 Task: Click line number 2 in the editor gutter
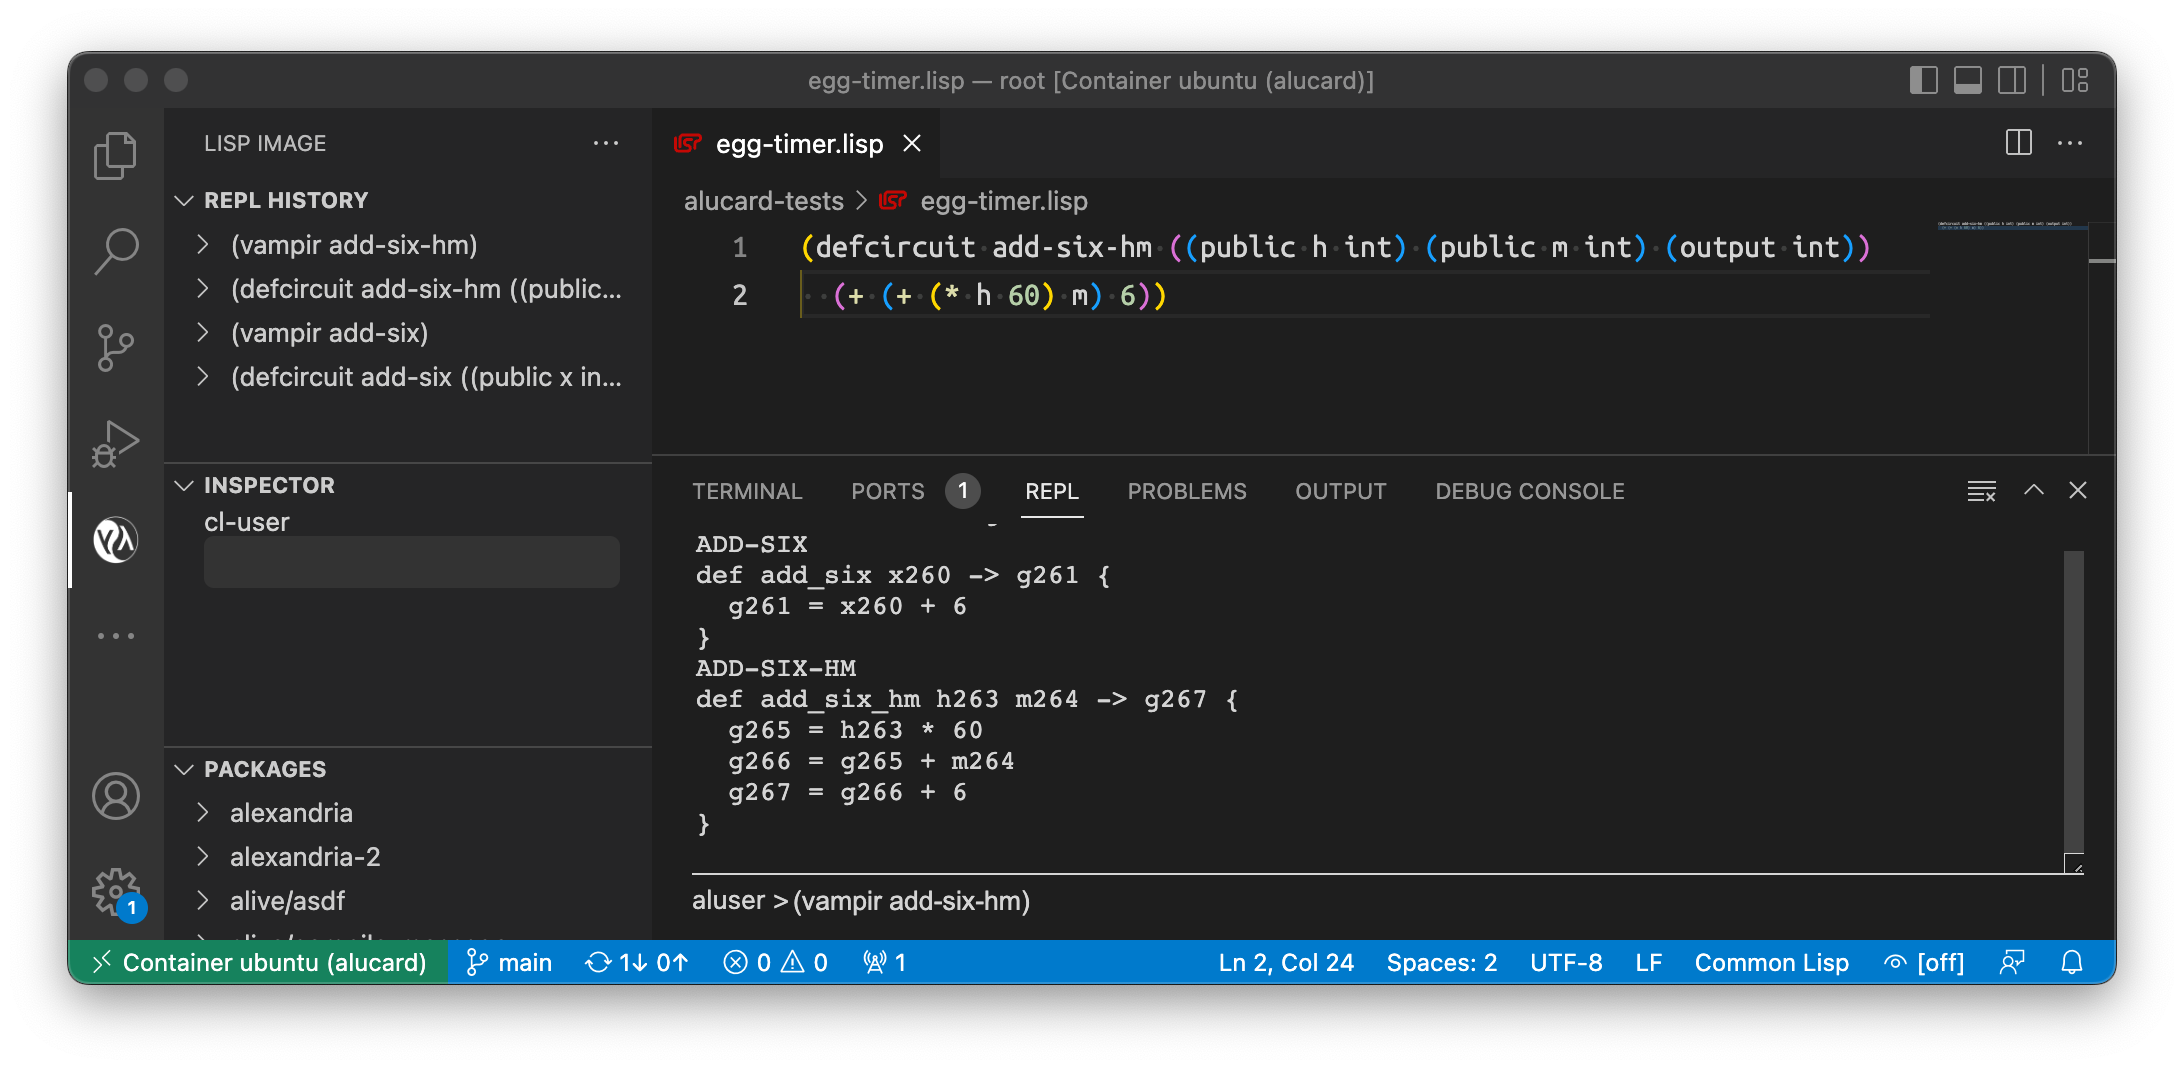pos(739,295)
